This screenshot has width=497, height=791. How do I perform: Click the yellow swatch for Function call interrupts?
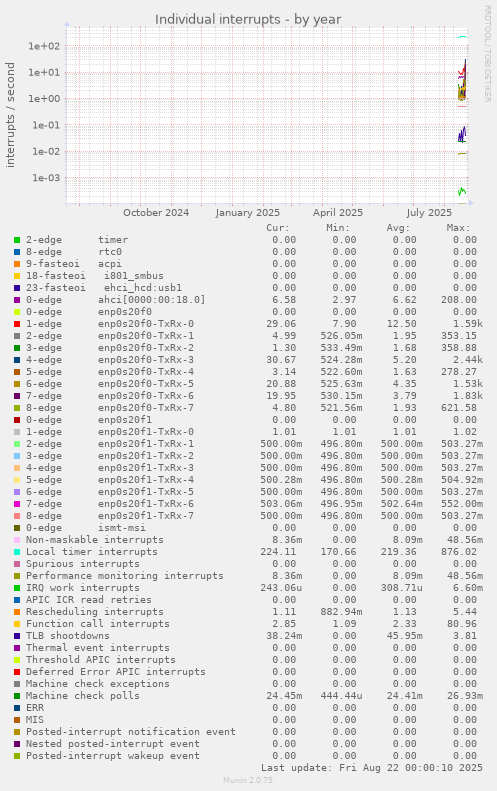pyautogui.click(x=17, y=624)
